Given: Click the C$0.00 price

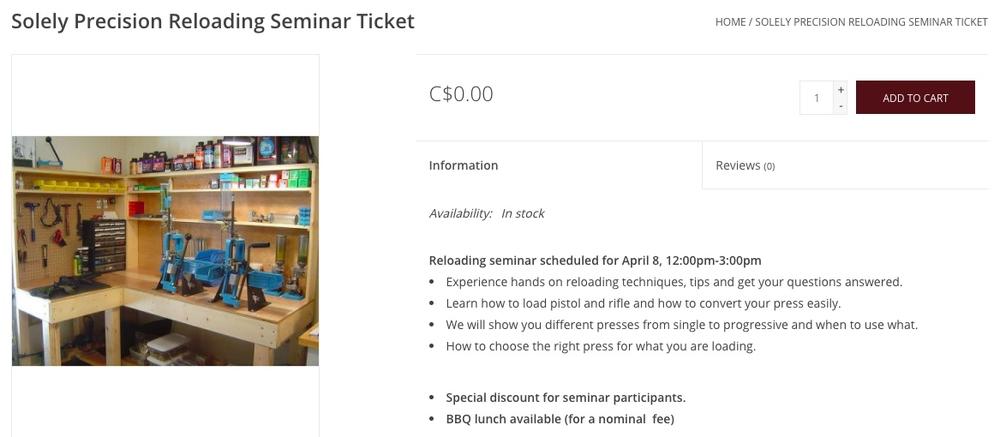Looking at the screenshot, I should 461,94.
